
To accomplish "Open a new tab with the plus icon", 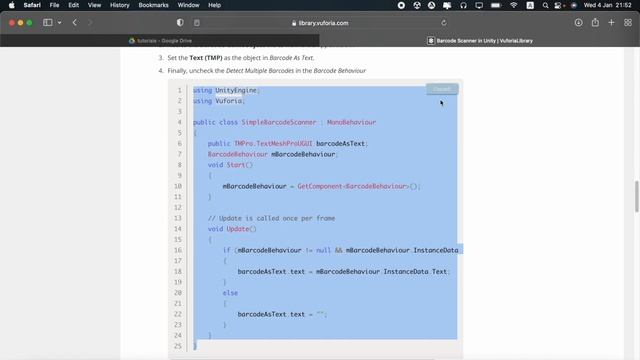I will tap(611, 23).
